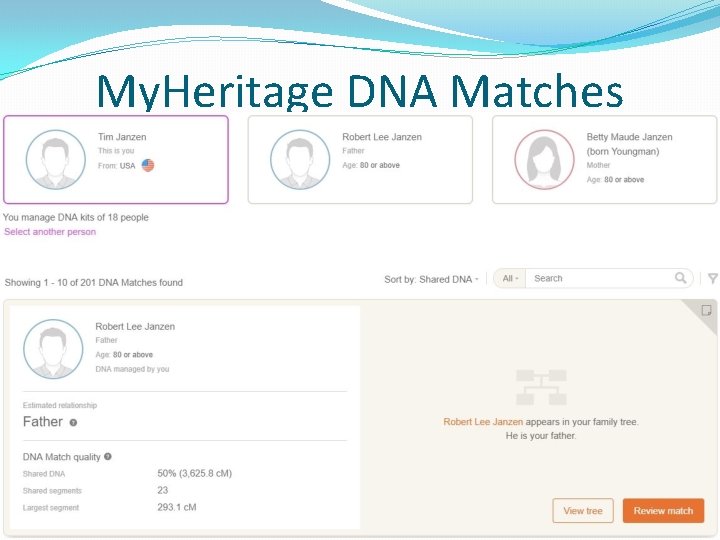Open the All search scope dropdown
The height and width of the screenshot is (540, 720).
pyautogui.click(x=510, y=278)
